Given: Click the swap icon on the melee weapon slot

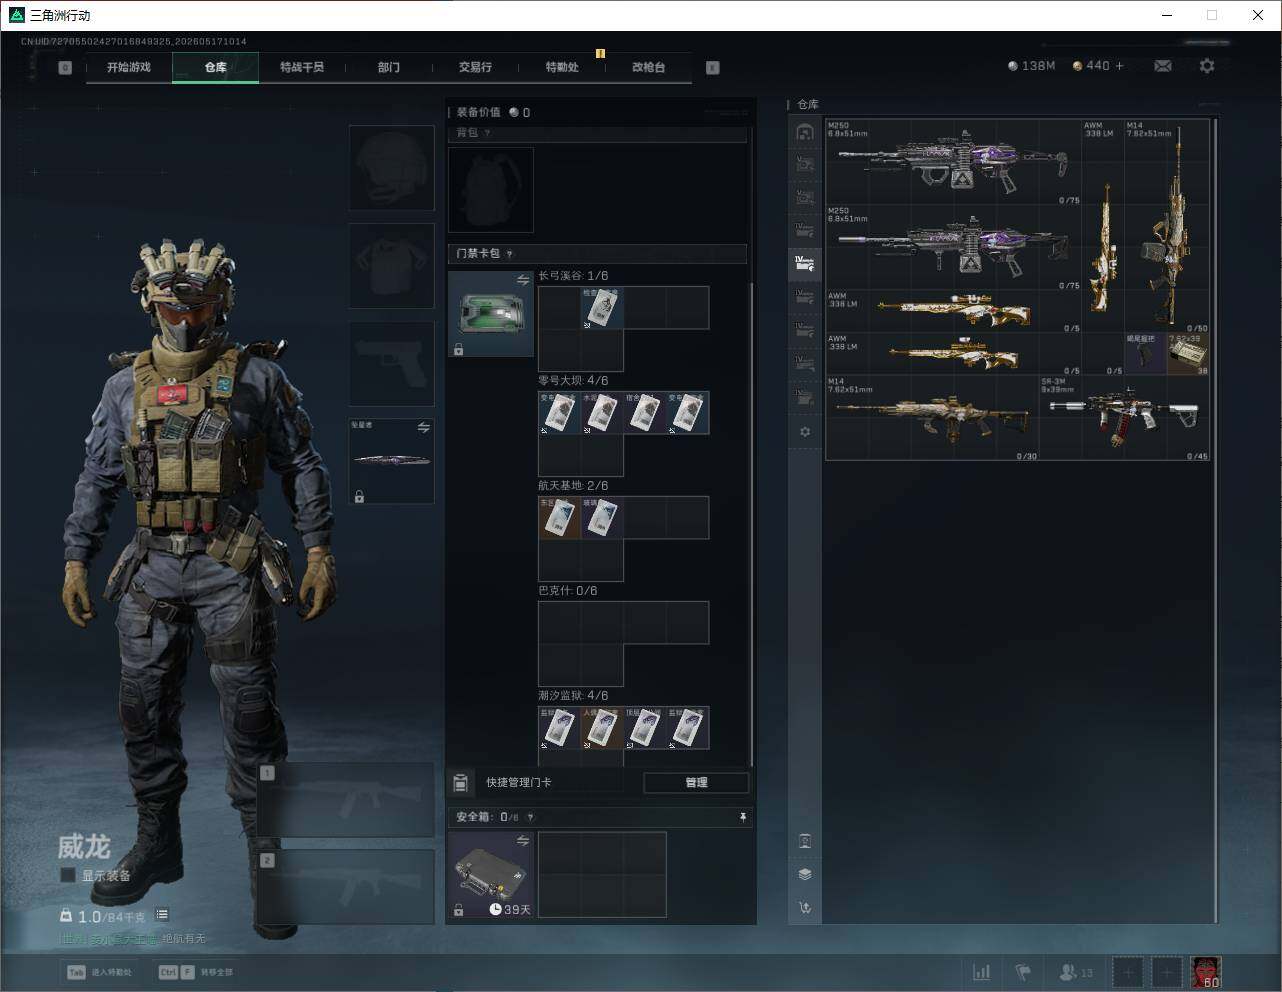Looking at the screenshot, I should (x=423, y=428).
